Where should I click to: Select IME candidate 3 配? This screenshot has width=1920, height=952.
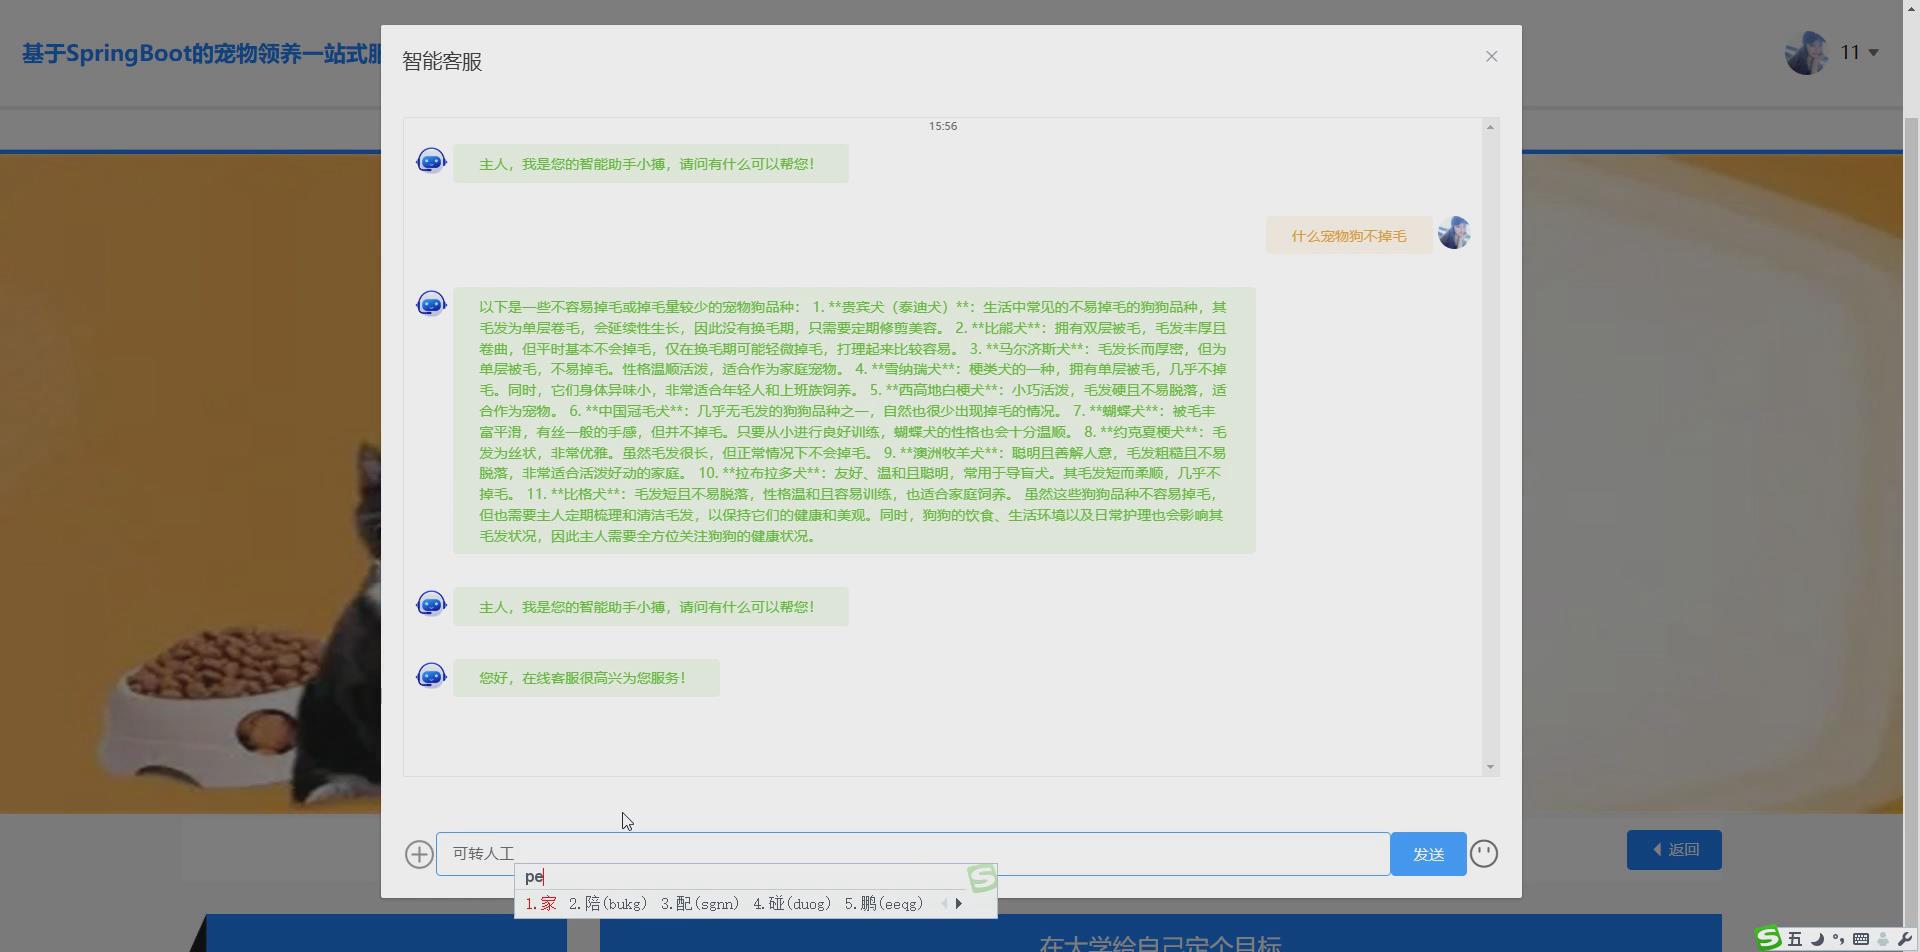699,904
